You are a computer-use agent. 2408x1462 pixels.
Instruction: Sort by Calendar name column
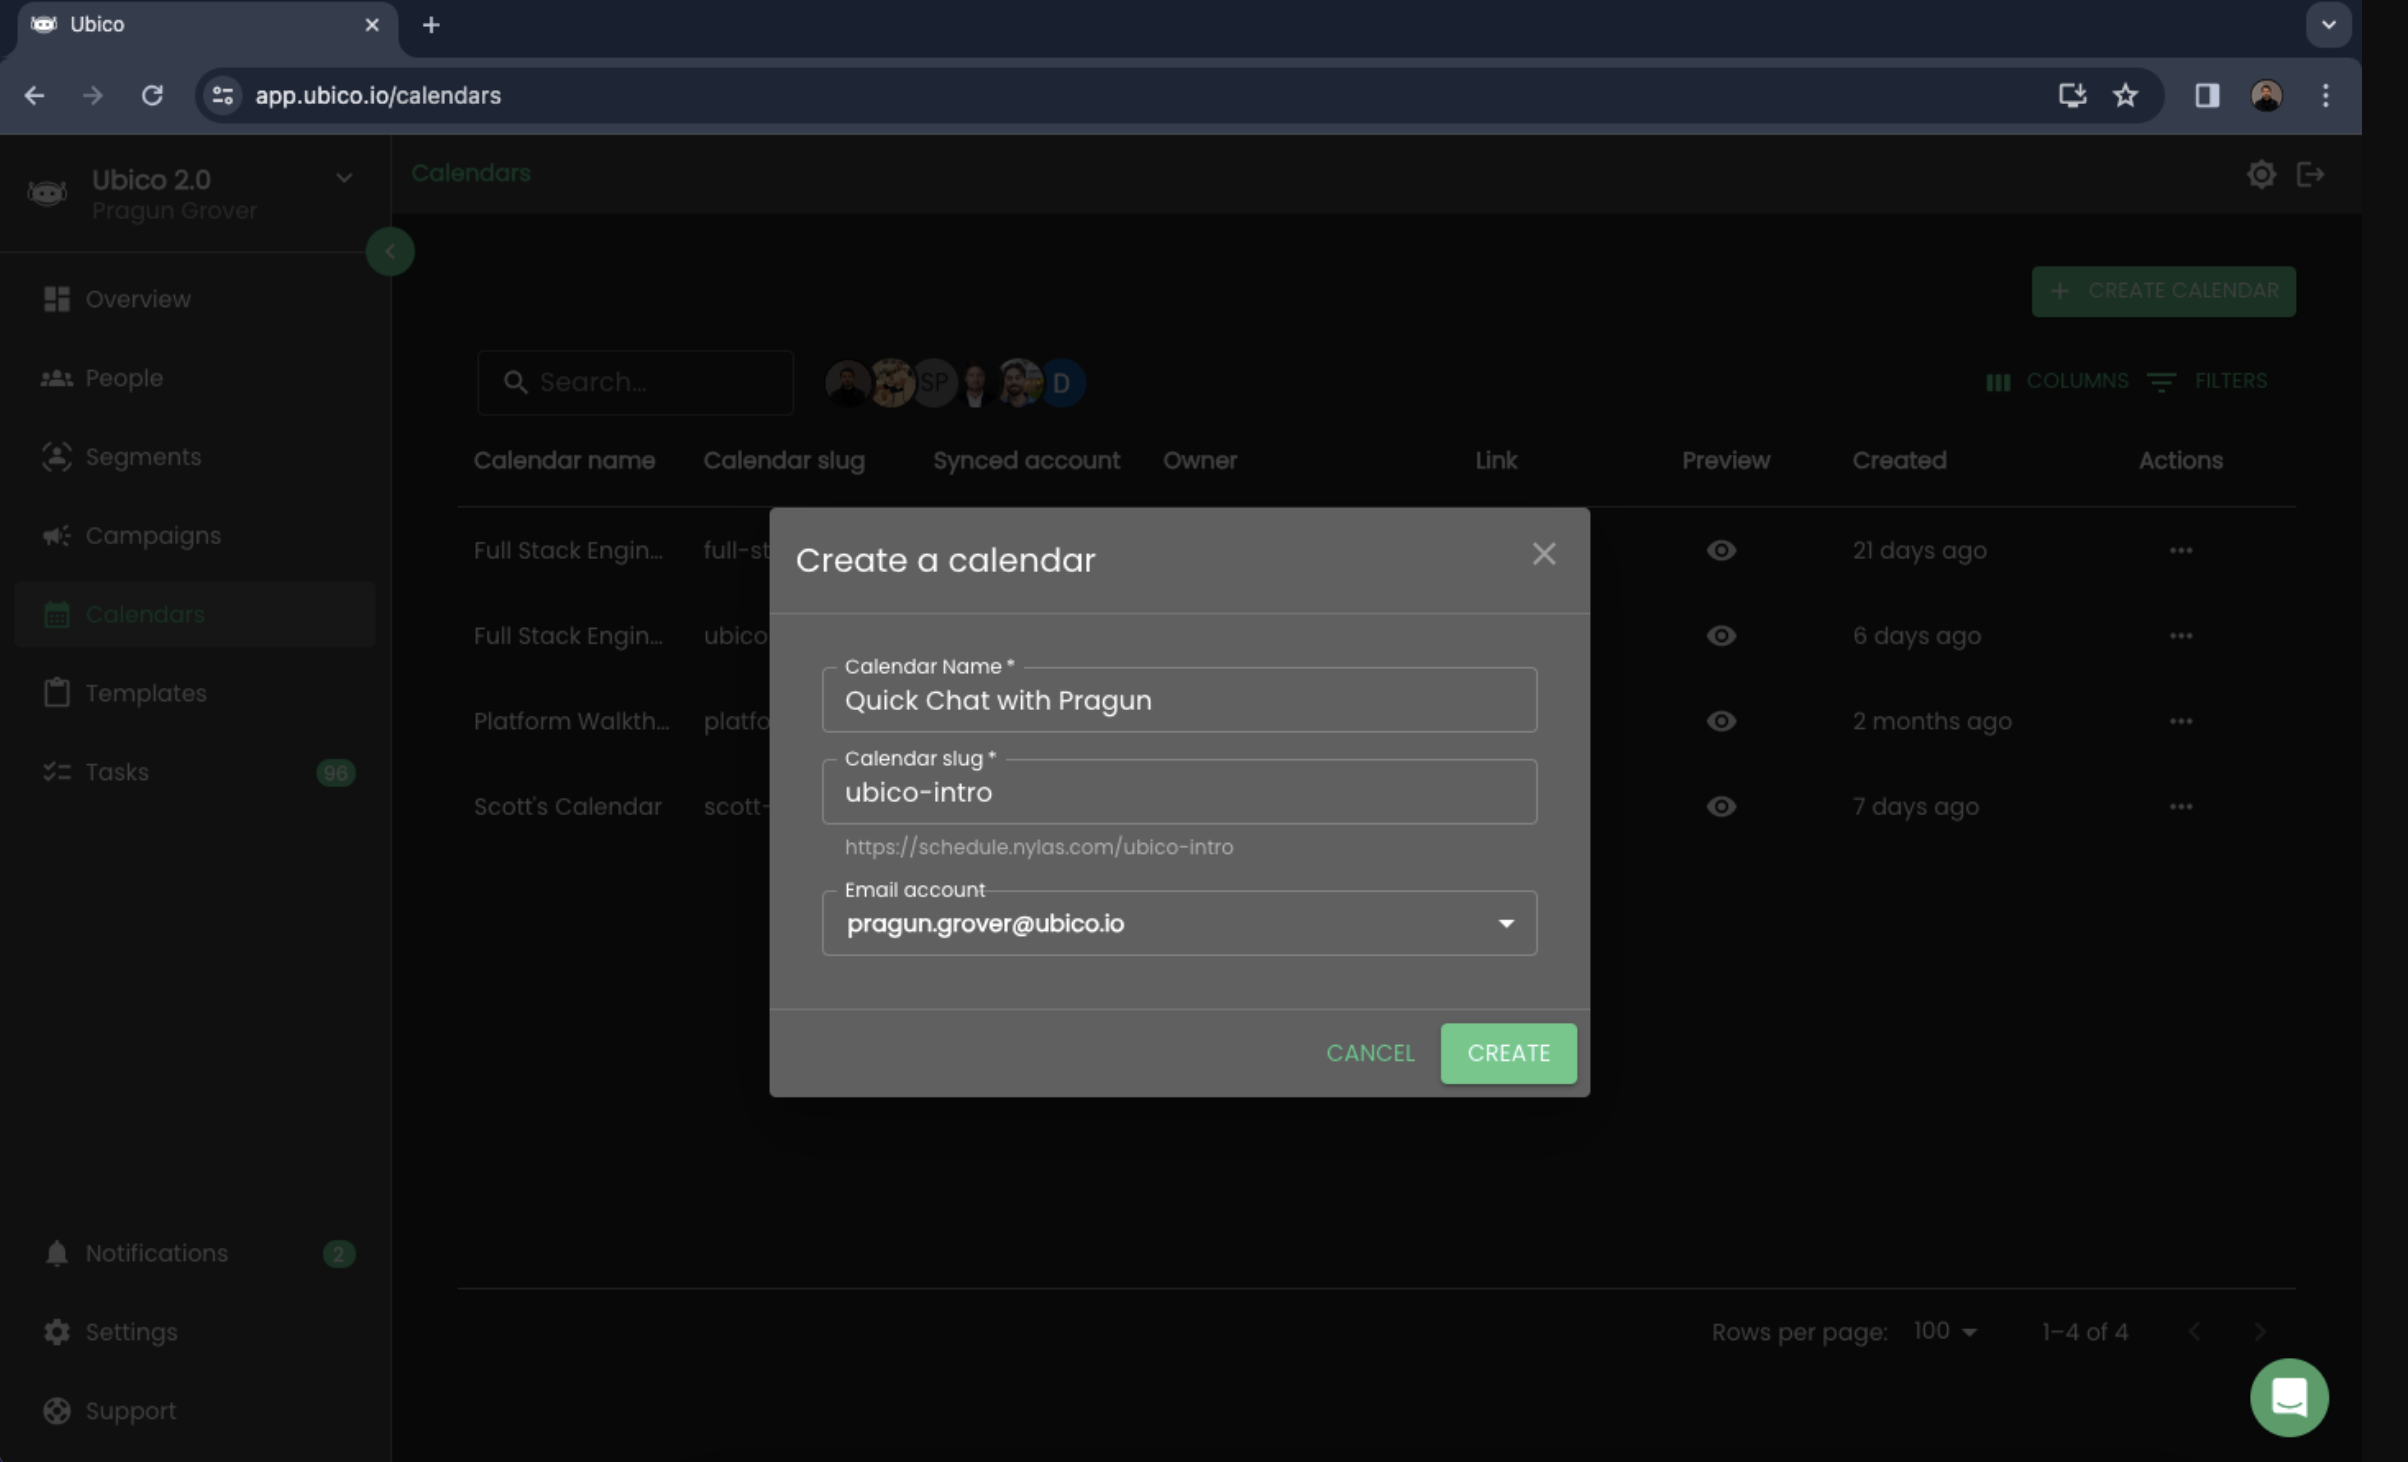[564, 461]
